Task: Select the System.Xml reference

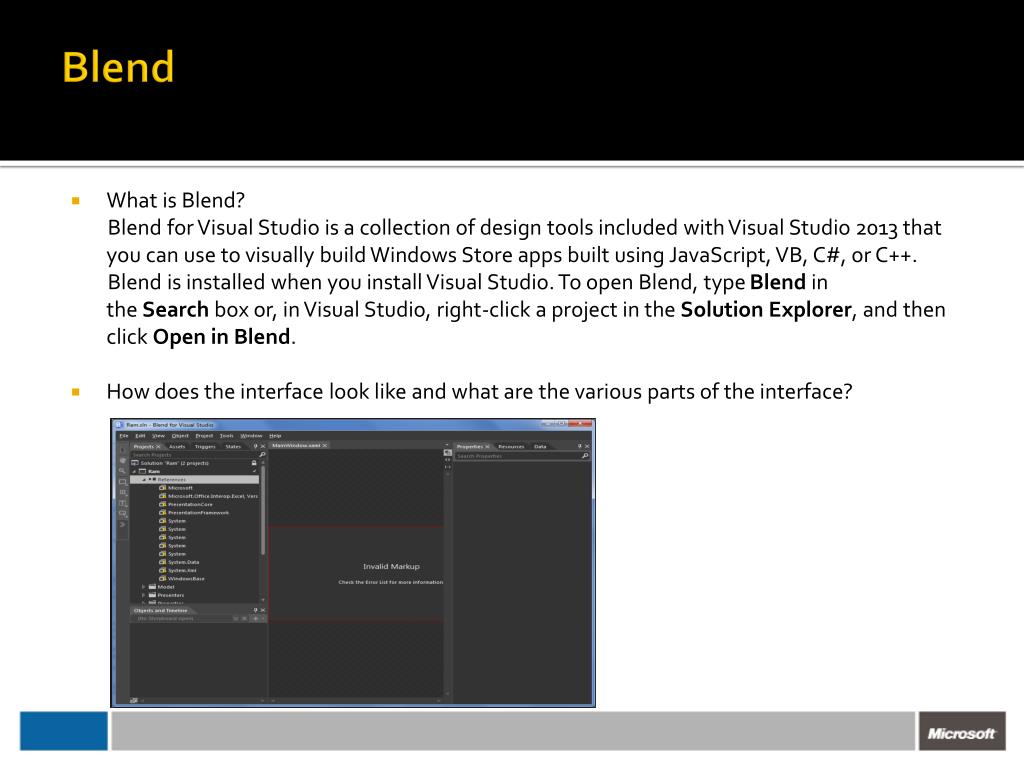Action: 182,570
